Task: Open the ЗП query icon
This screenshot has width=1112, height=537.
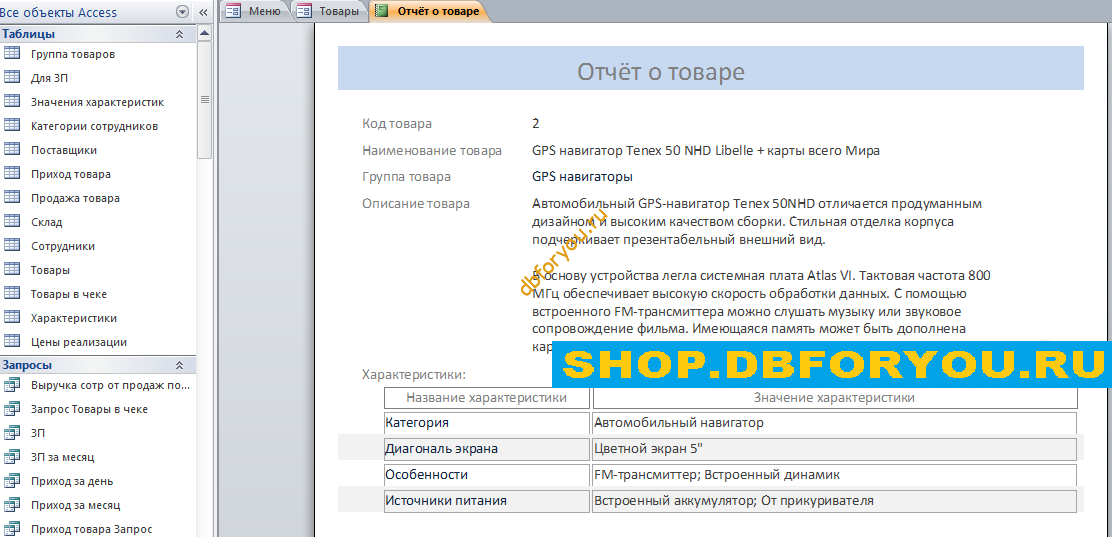Action: pyautogui.click(x=11, y=433)
